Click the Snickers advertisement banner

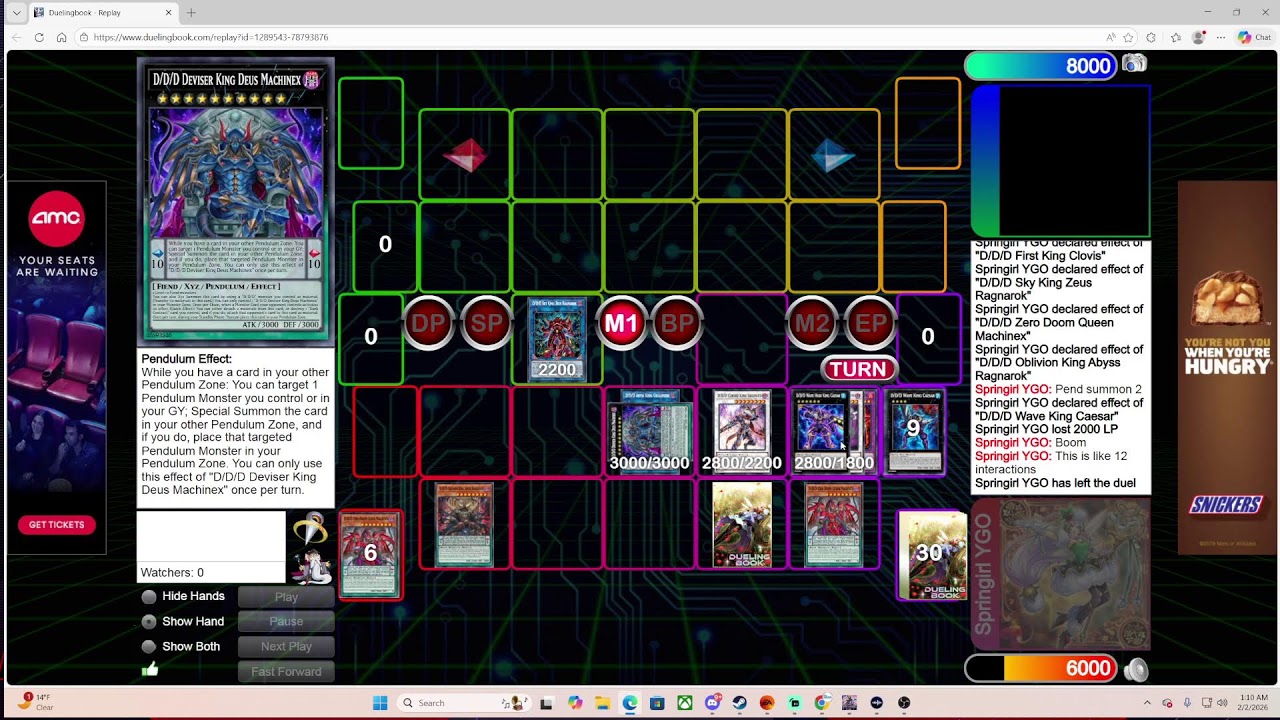tap(1227, 367)
